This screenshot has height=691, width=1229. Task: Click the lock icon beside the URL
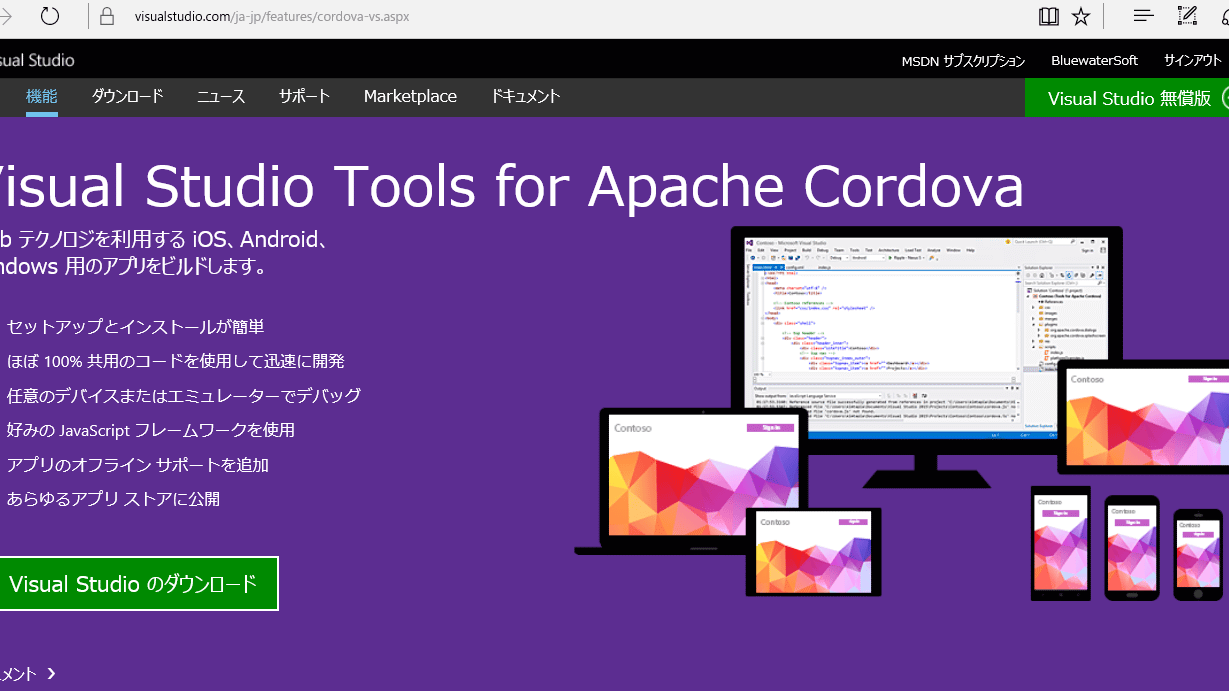pos(108,17)
